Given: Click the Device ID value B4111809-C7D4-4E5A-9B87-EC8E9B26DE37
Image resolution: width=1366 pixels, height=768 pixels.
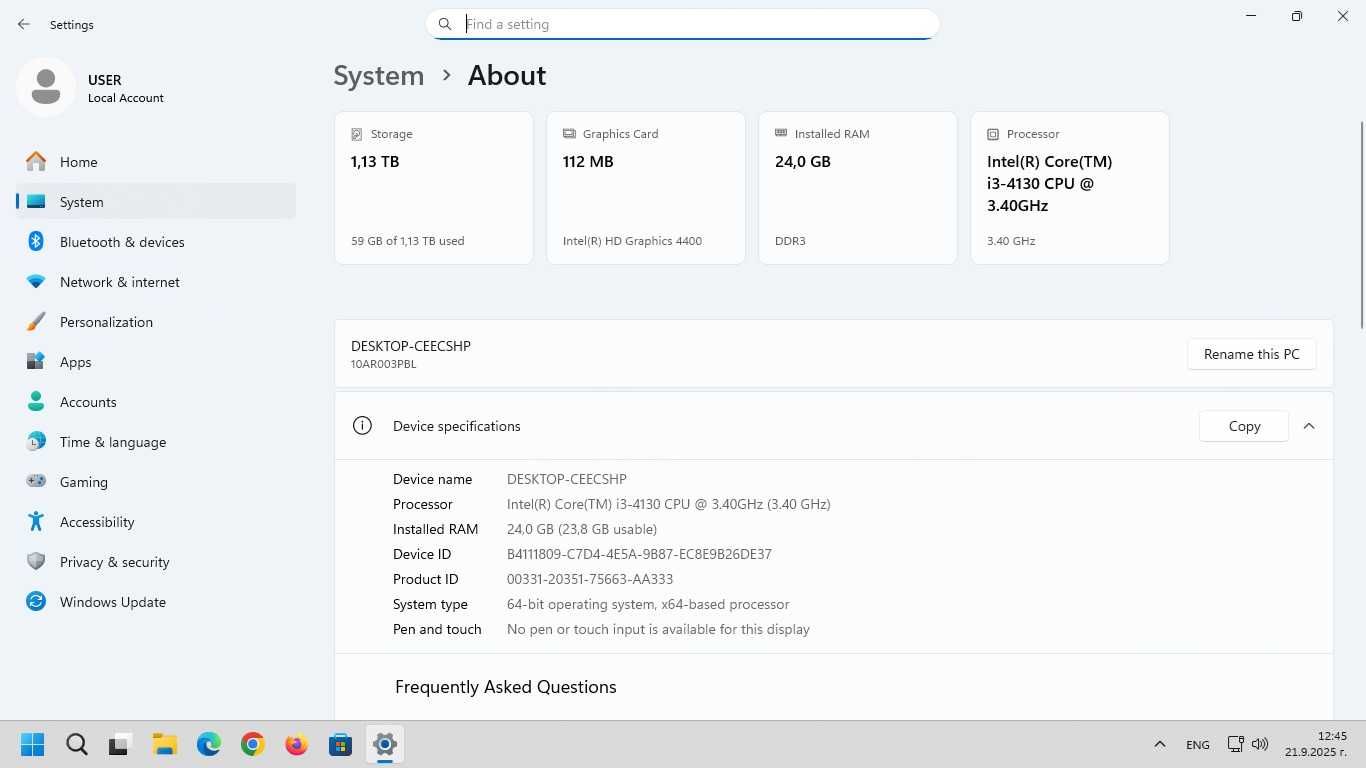Looking at the screenshot, I should (639, 554).
